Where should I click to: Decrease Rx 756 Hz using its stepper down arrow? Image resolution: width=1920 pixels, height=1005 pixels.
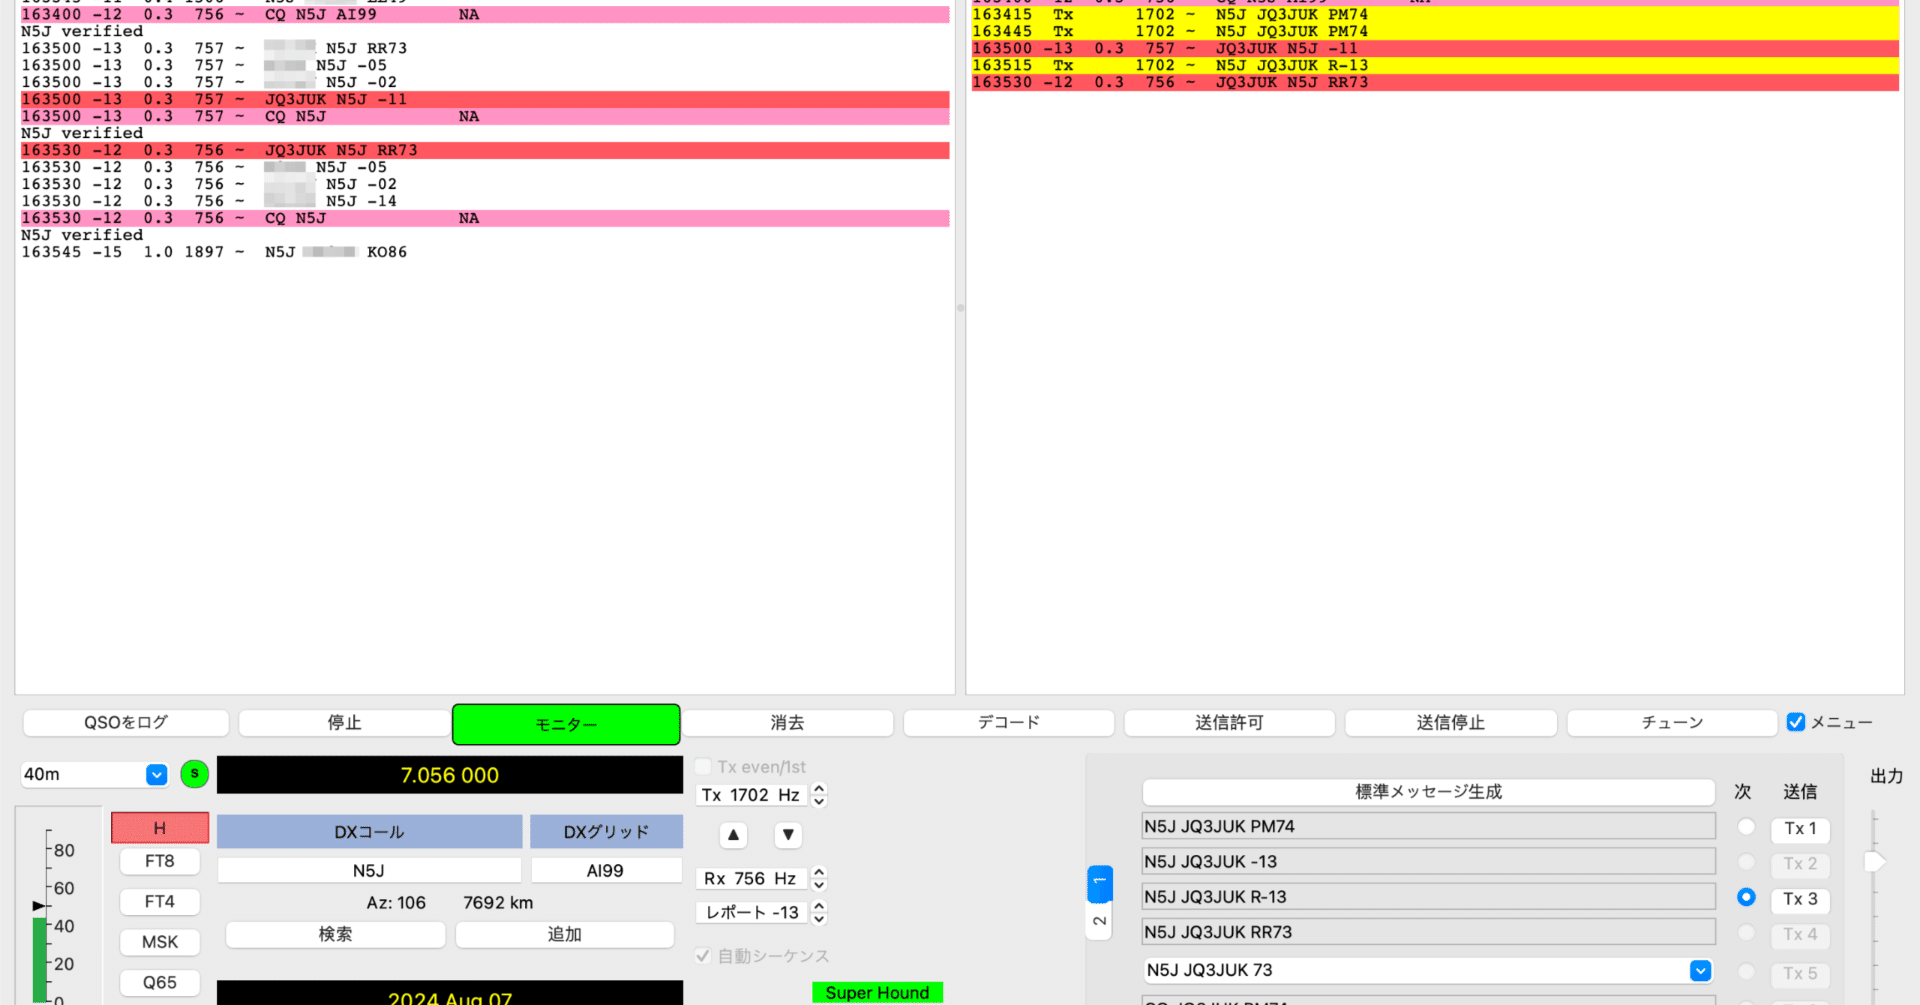(x=818, y=884)
